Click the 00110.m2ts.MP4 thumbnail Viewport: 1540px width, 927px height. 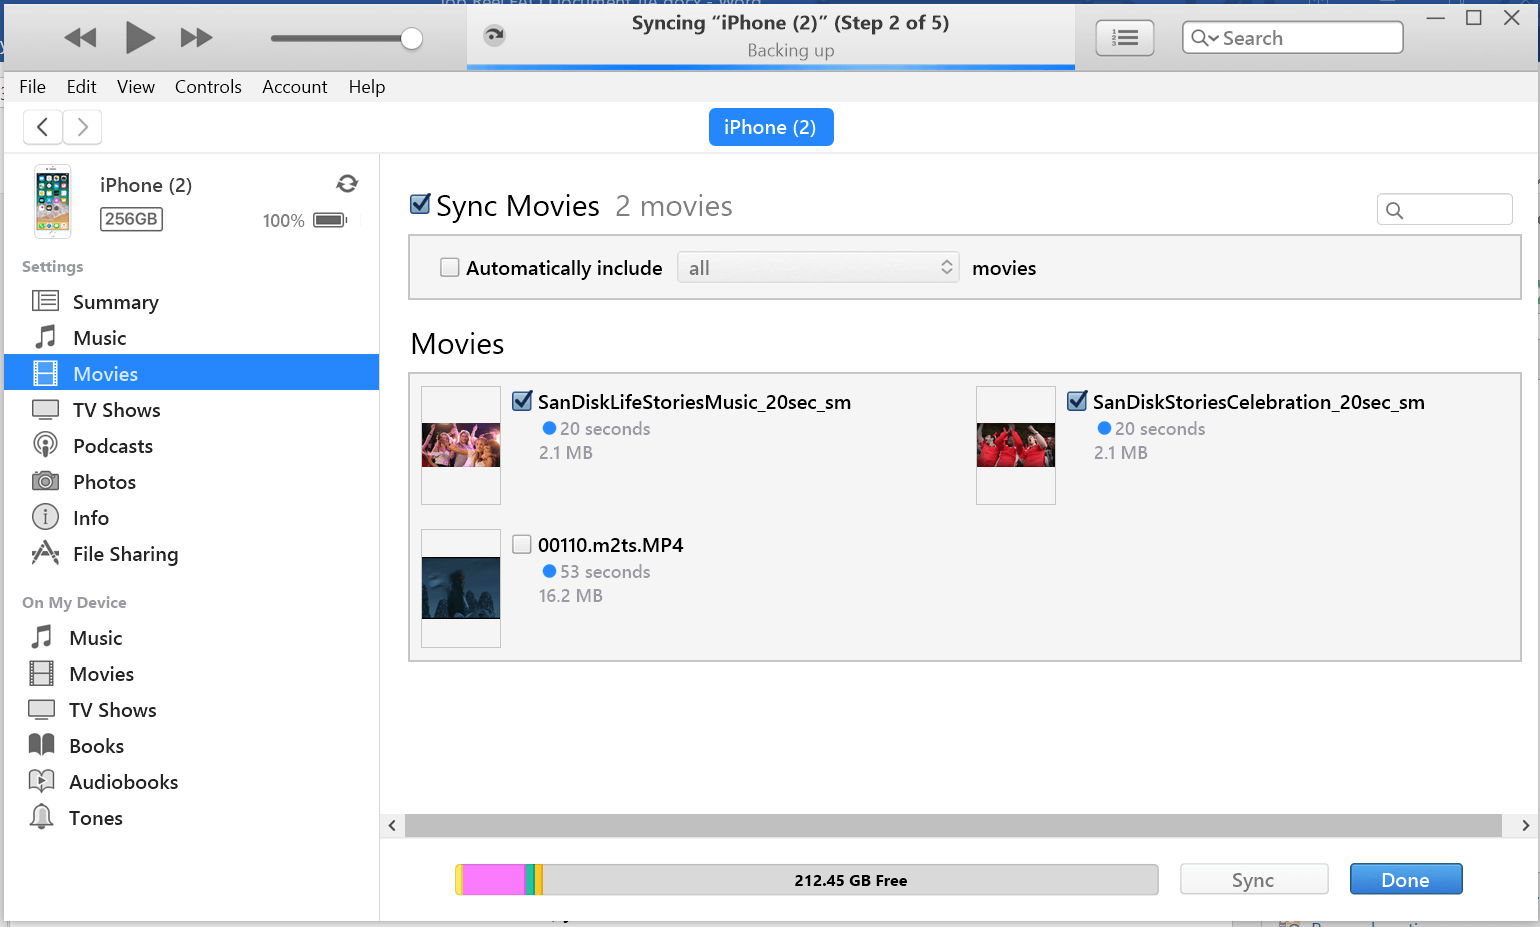point(461,588)
